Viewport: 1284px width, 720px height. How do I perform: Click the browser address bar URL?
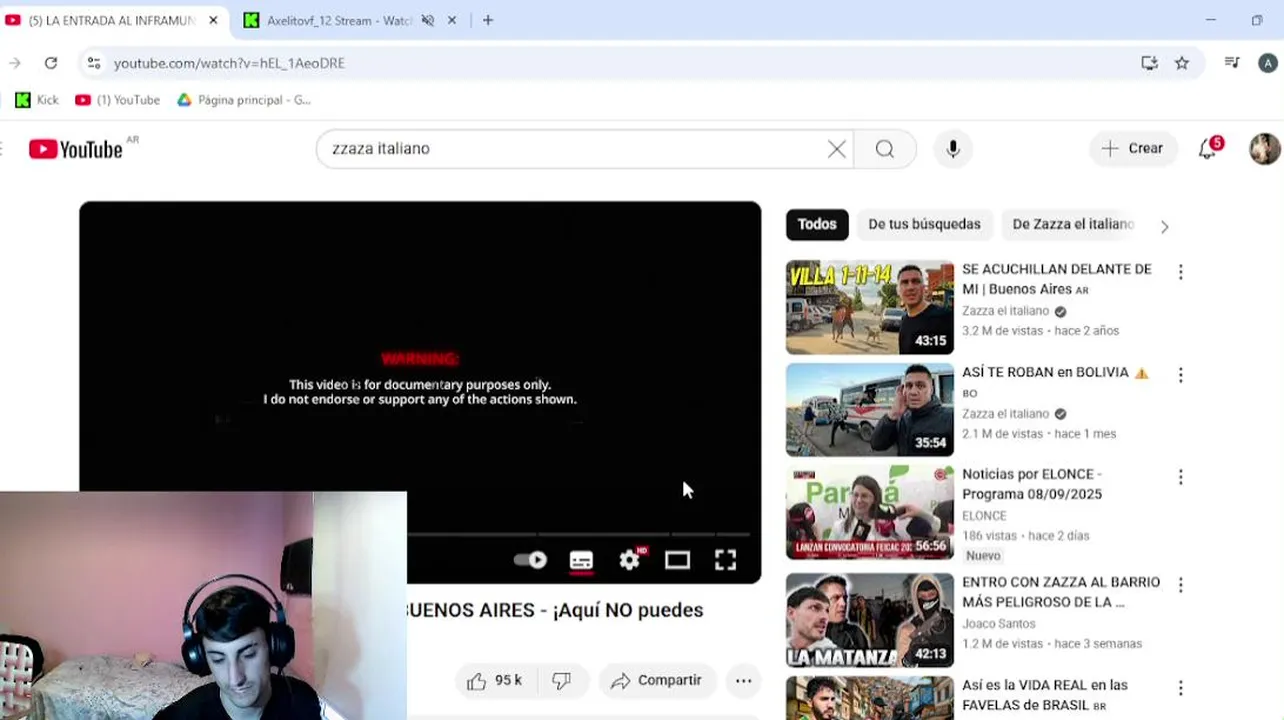click(x=229, y=63)
